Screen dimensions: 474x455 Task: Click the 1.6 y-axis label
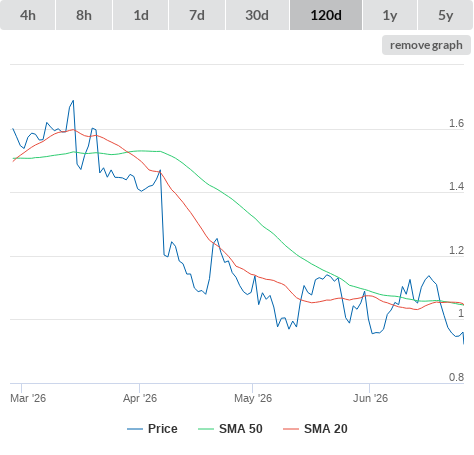pyautogui.click(x=456, y=123)
